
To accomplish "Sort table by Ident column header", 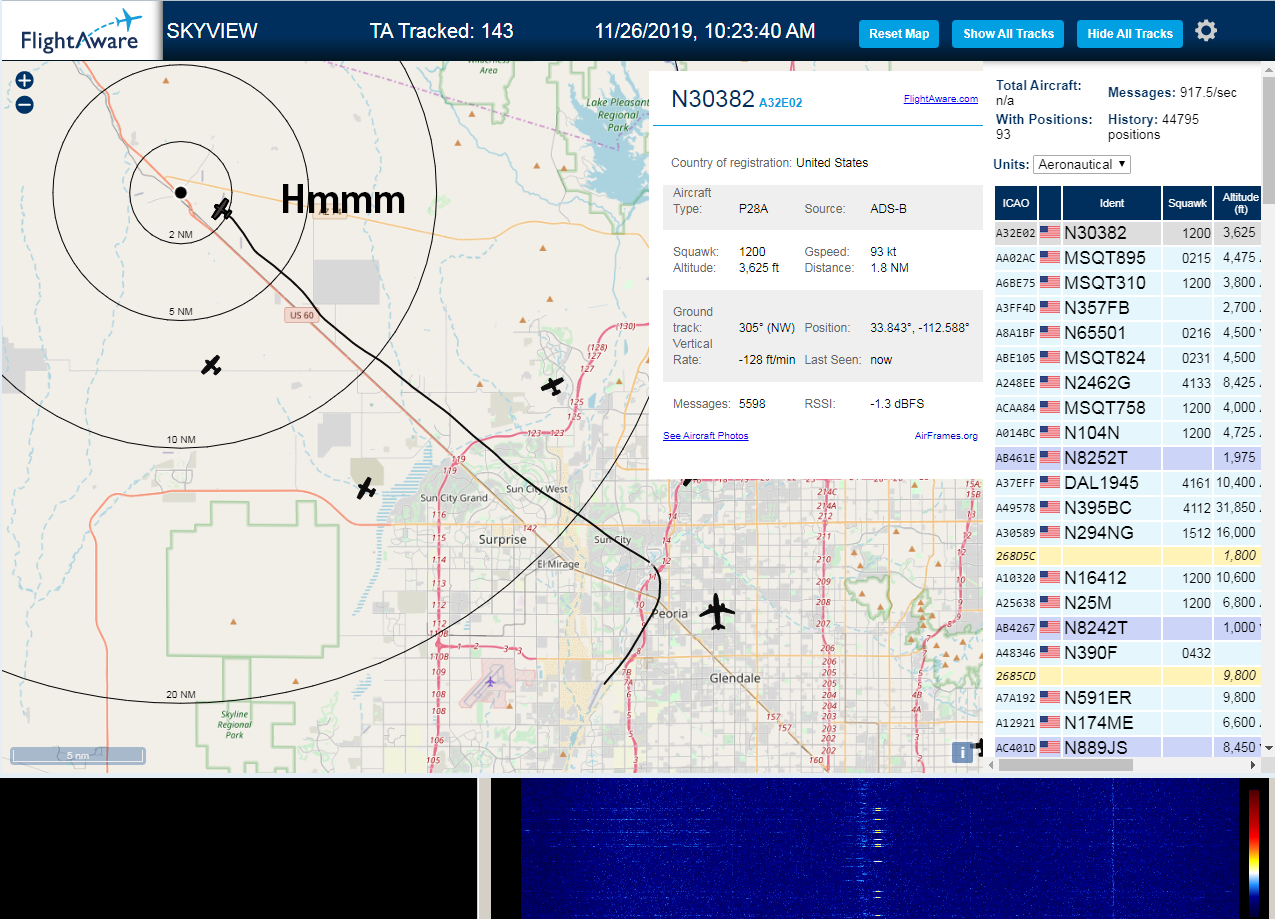I will pyautogui.click(x=1112, y=203).
